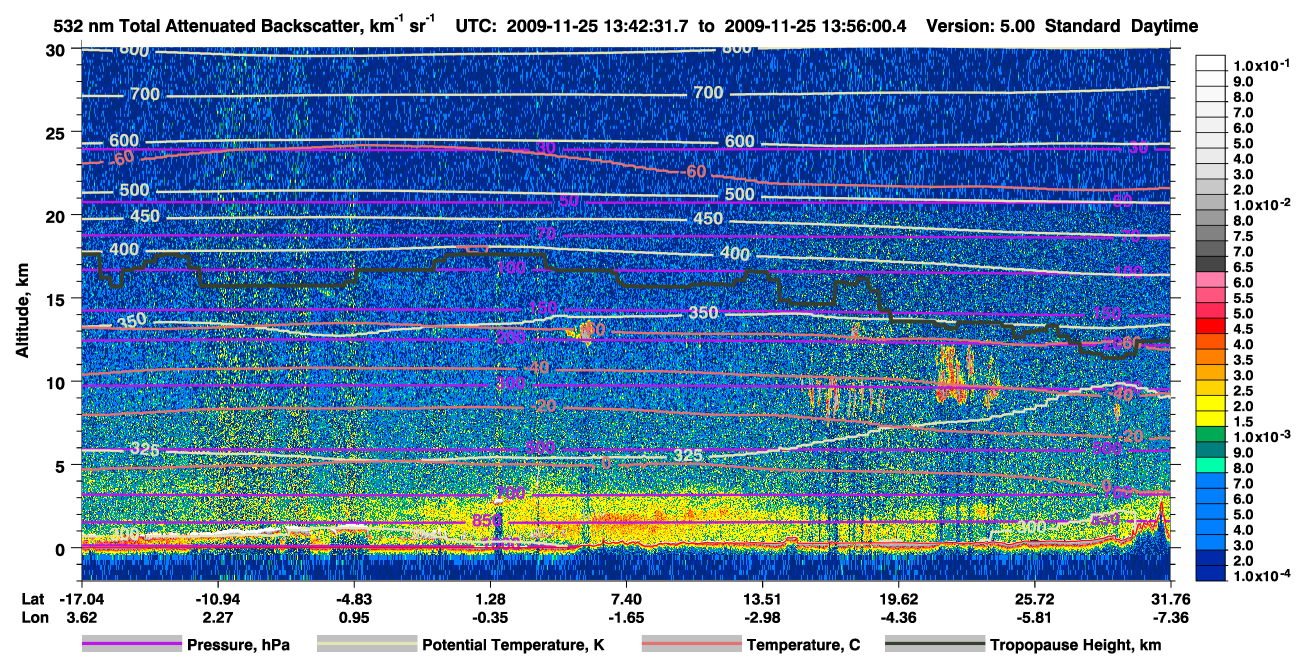Click the 'Potential Temperature, K' legend label
Viewport: 1300px width, 667px height.
coord(514,645)
